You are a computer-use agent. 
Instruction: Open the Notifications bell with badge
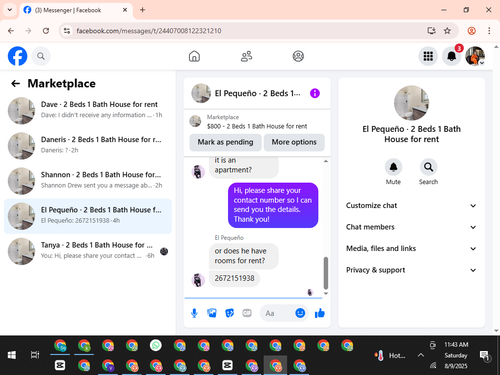click(x=452, y=56)
